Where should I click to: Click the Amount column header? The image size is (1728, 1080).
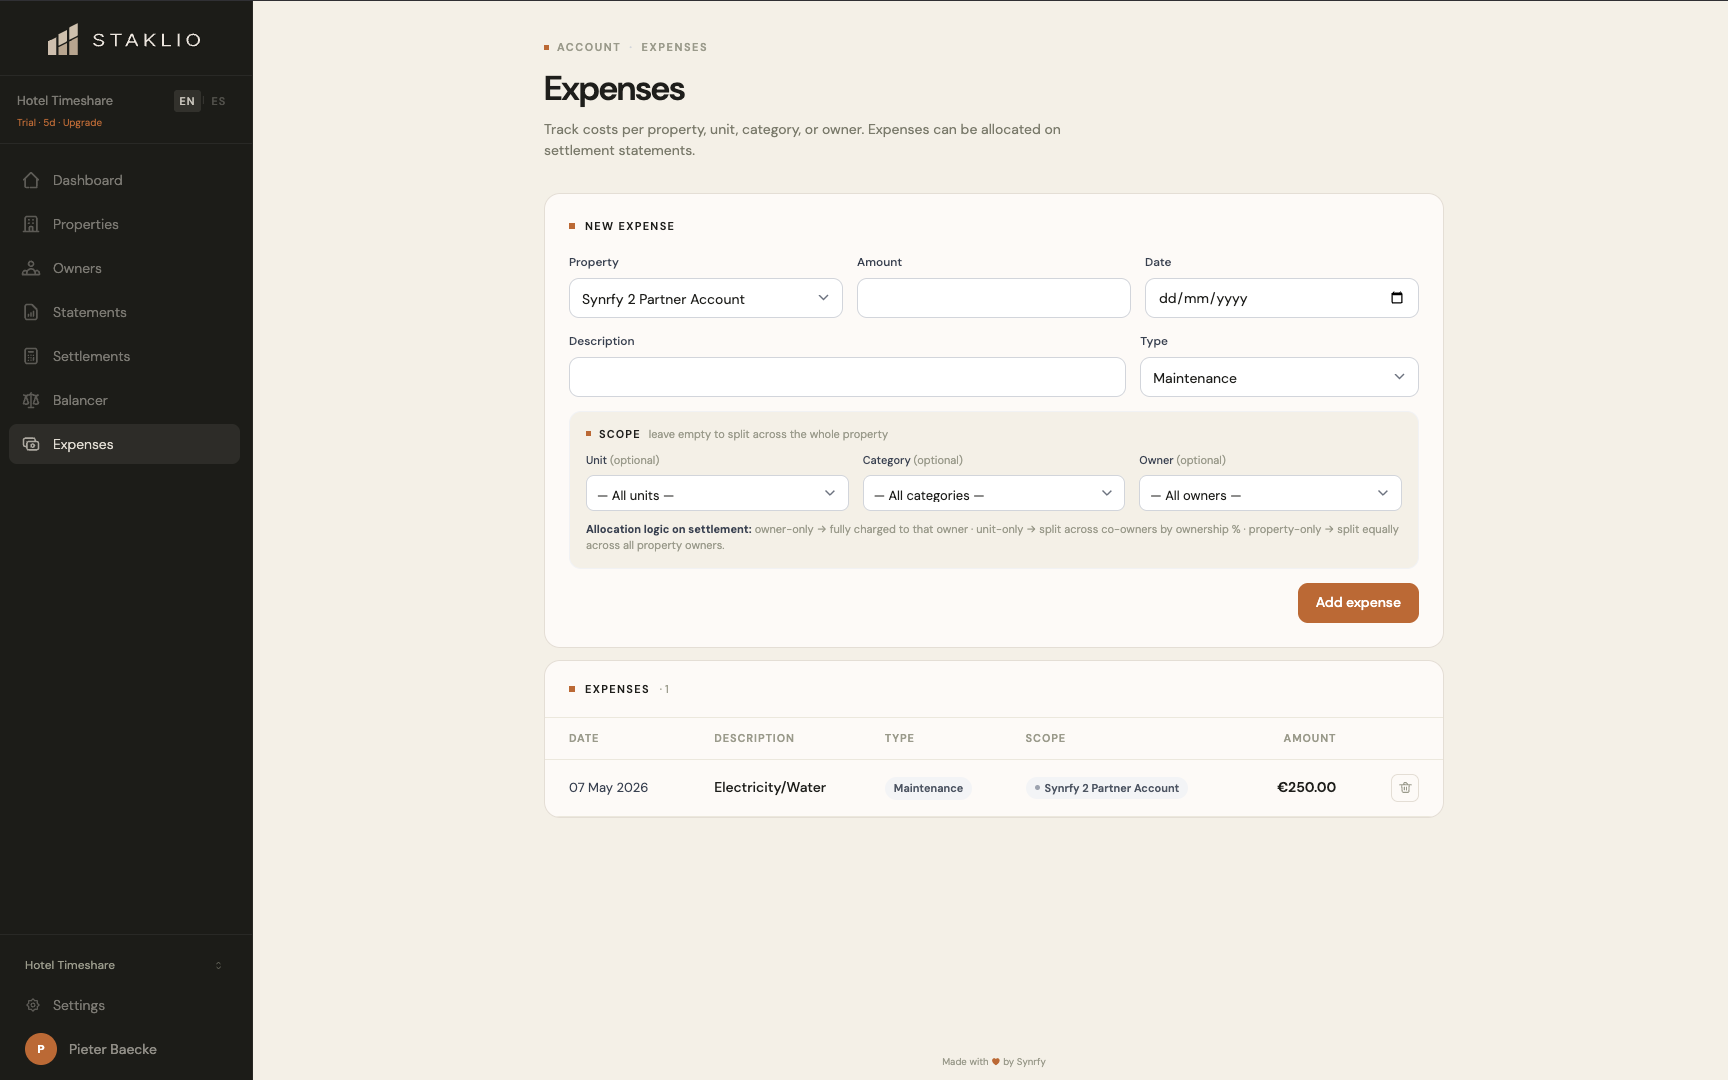coord(1309,738)
